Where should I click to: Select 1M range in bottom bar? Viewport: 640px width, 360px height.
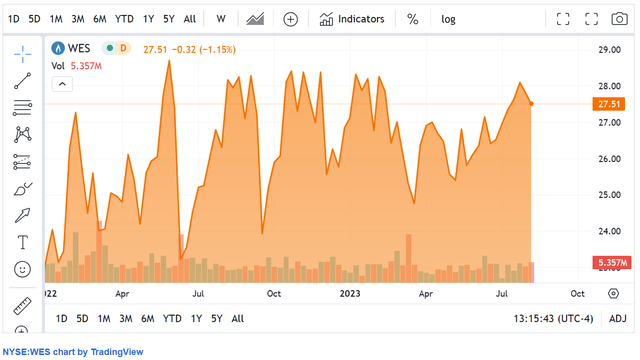pyautogui.click(x=104, y=318)
